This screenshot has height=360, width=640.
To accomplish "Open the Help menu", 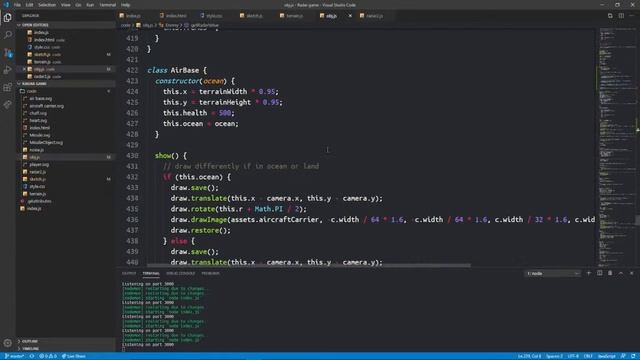I will click(x=125, y=5).
